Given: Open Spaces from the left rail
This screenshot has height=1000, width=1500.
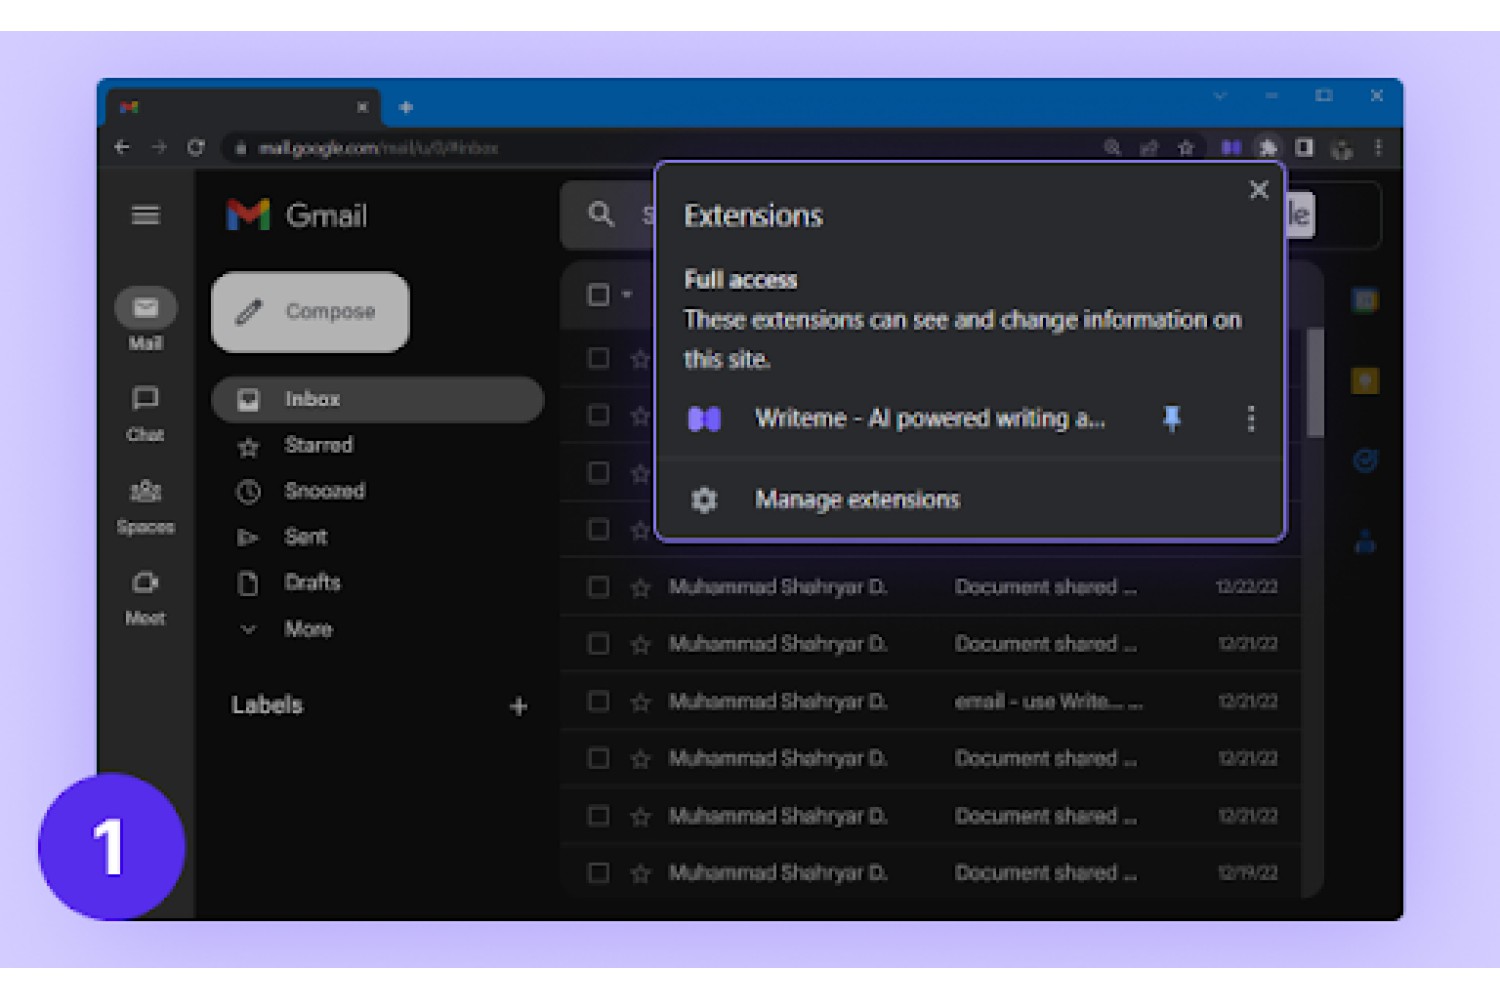Looking at the screenshot, I should [146, 506].
